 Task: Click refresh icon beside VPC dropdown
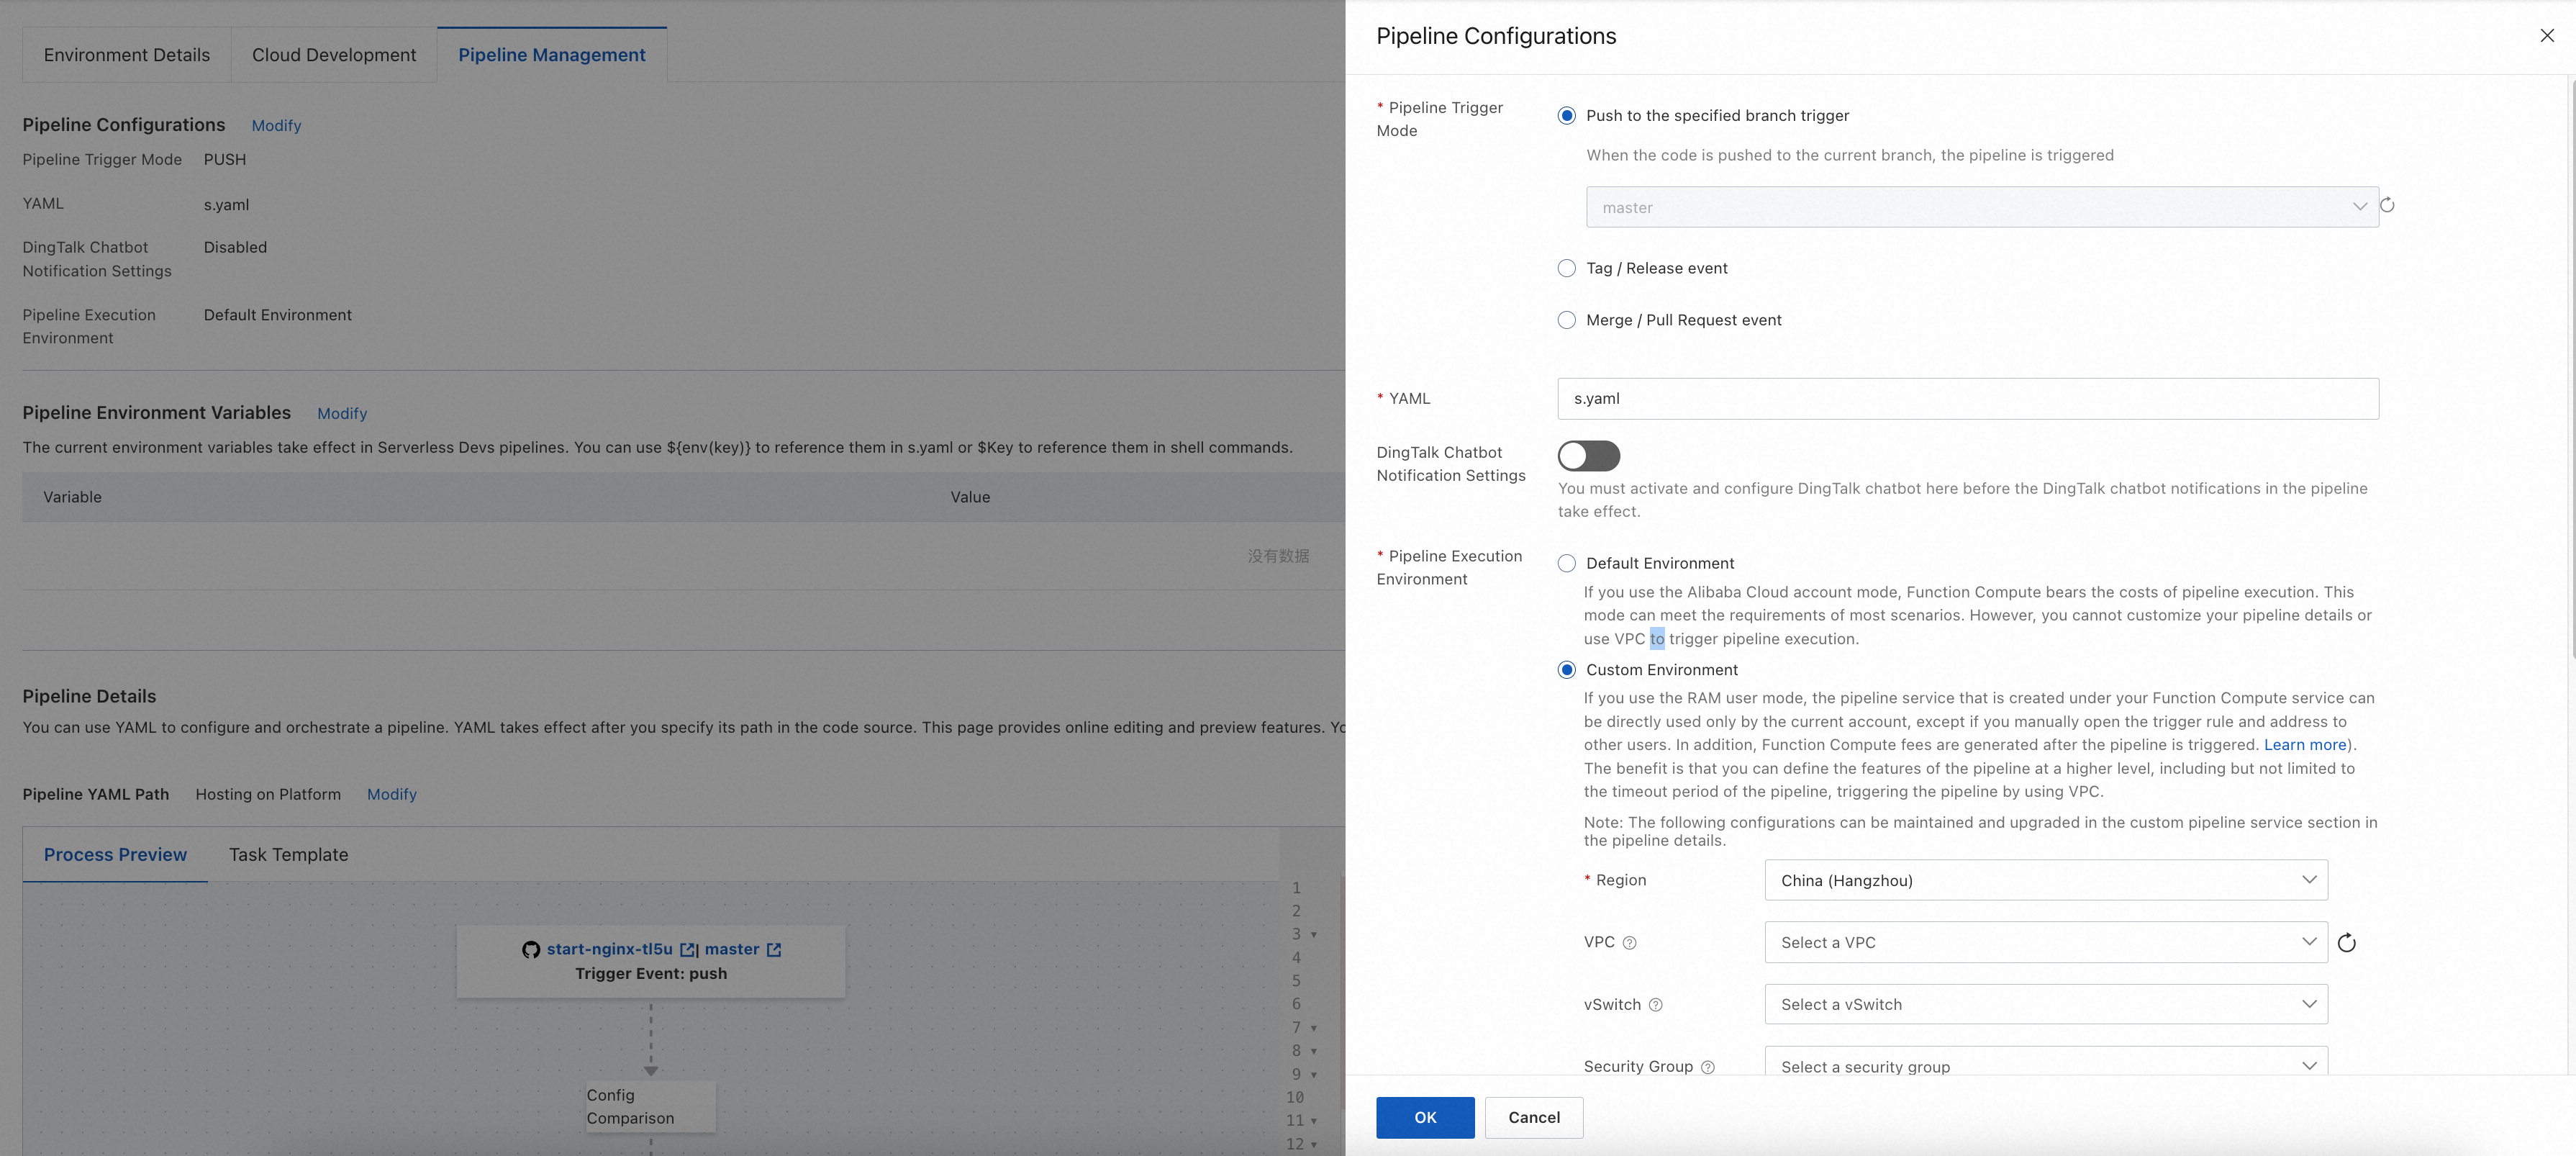(2346, 943)
